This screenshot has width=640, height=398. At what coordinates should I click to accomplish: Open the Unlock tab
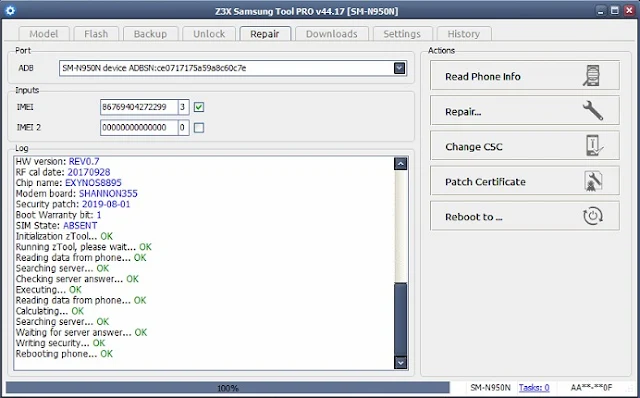(209, 34)
